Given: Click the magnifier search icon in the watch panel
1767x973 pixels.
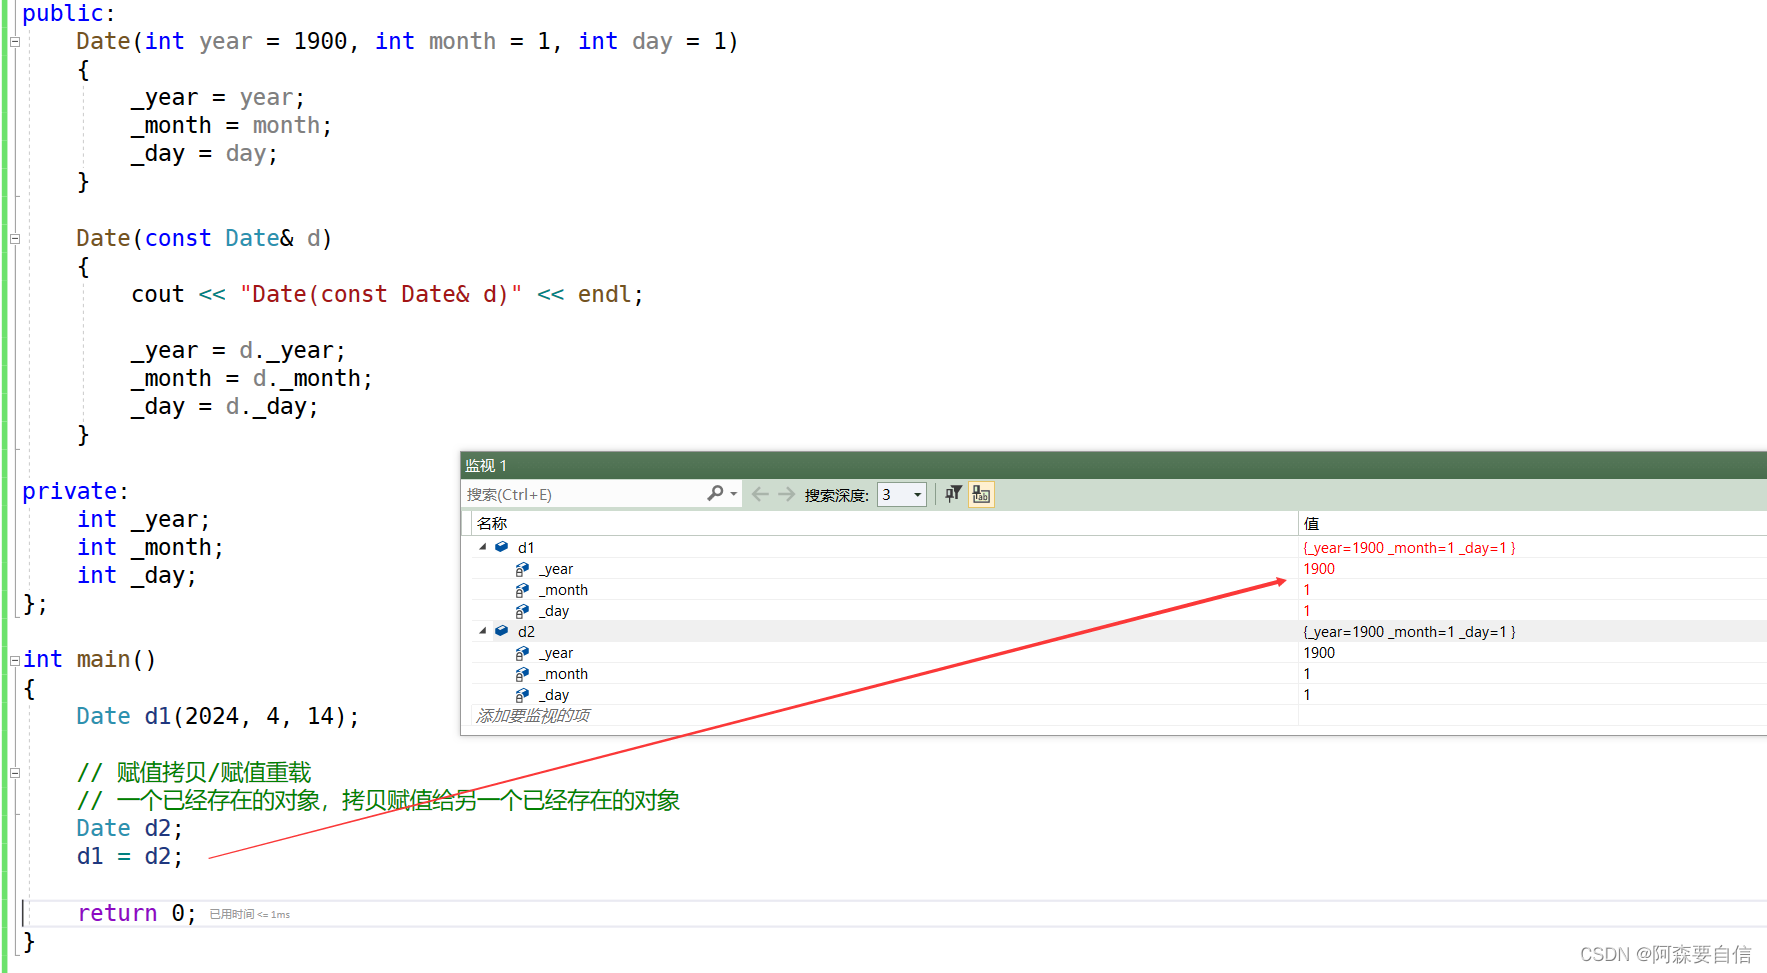Looking at the screenshot, I should pos(715,493).
